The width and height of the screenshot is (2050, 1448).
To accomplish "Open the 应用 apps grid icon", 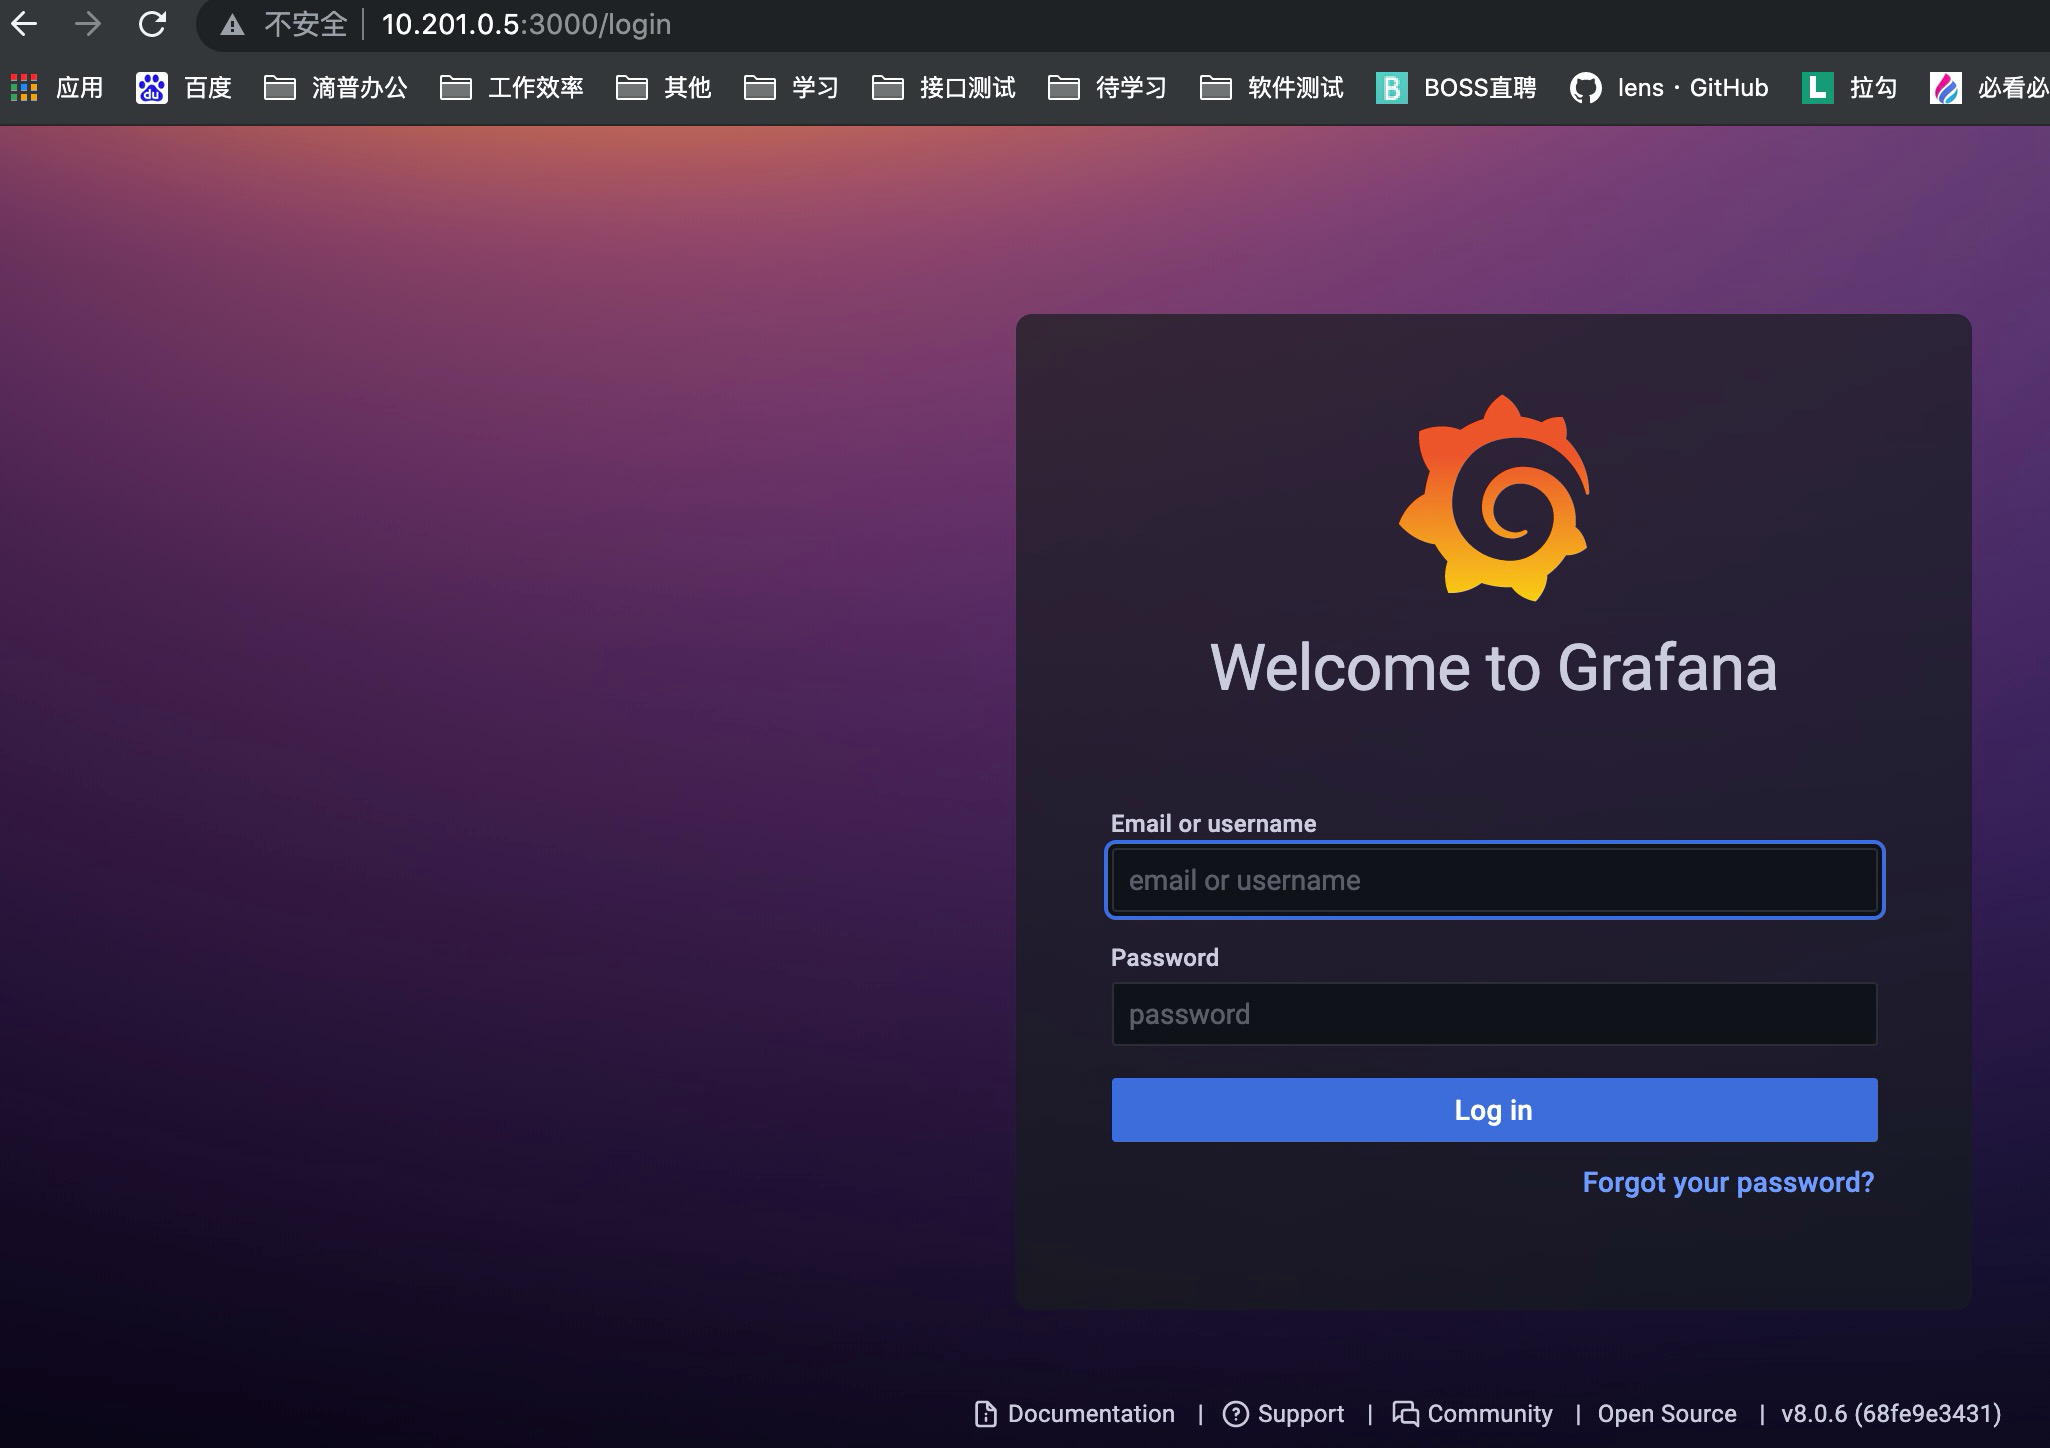I will pyautogui.click(x=24, y=88).
